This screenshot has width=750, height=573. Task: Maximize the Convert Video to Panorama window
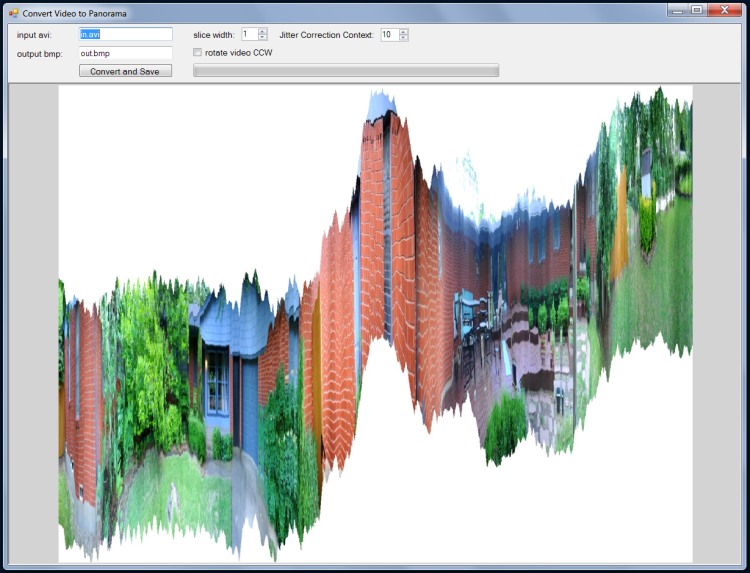coord(697,9)
